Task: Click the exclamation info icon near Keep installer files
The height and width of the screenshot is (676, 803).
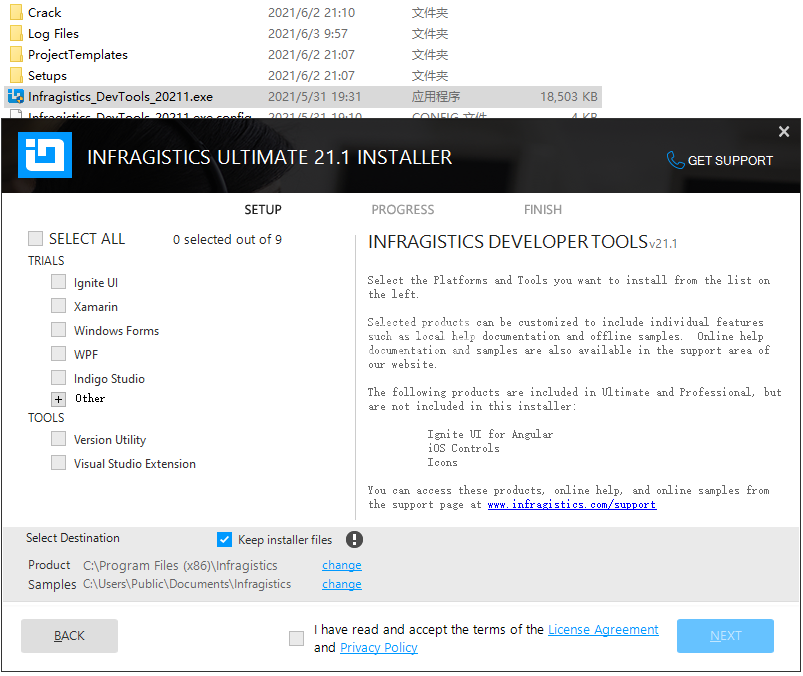Action: tap(354, 539)
